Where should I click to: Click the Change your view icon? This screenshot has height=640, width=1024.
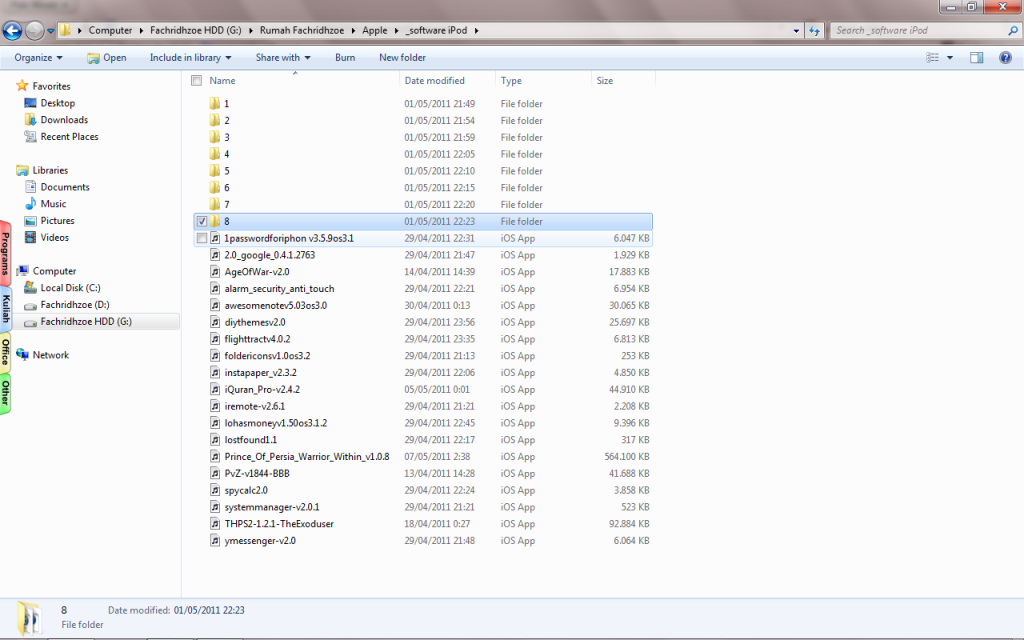click(x=933, y=57)
